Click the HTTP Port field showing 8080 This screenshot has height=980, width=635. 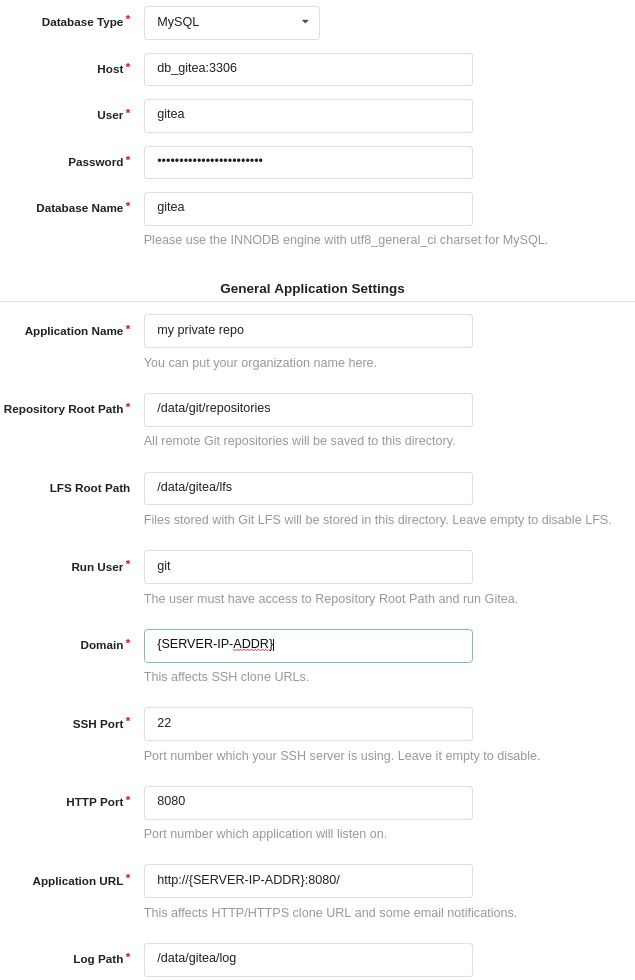tap(308, 803)
